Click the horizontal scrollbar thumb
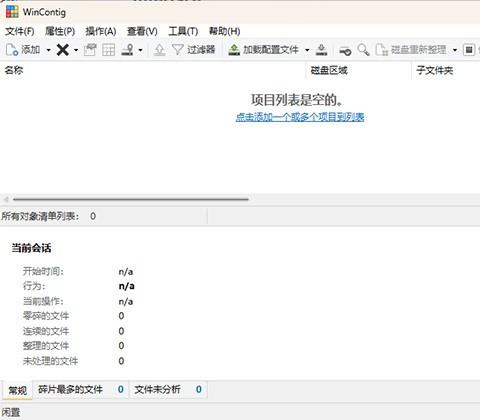 131,199
